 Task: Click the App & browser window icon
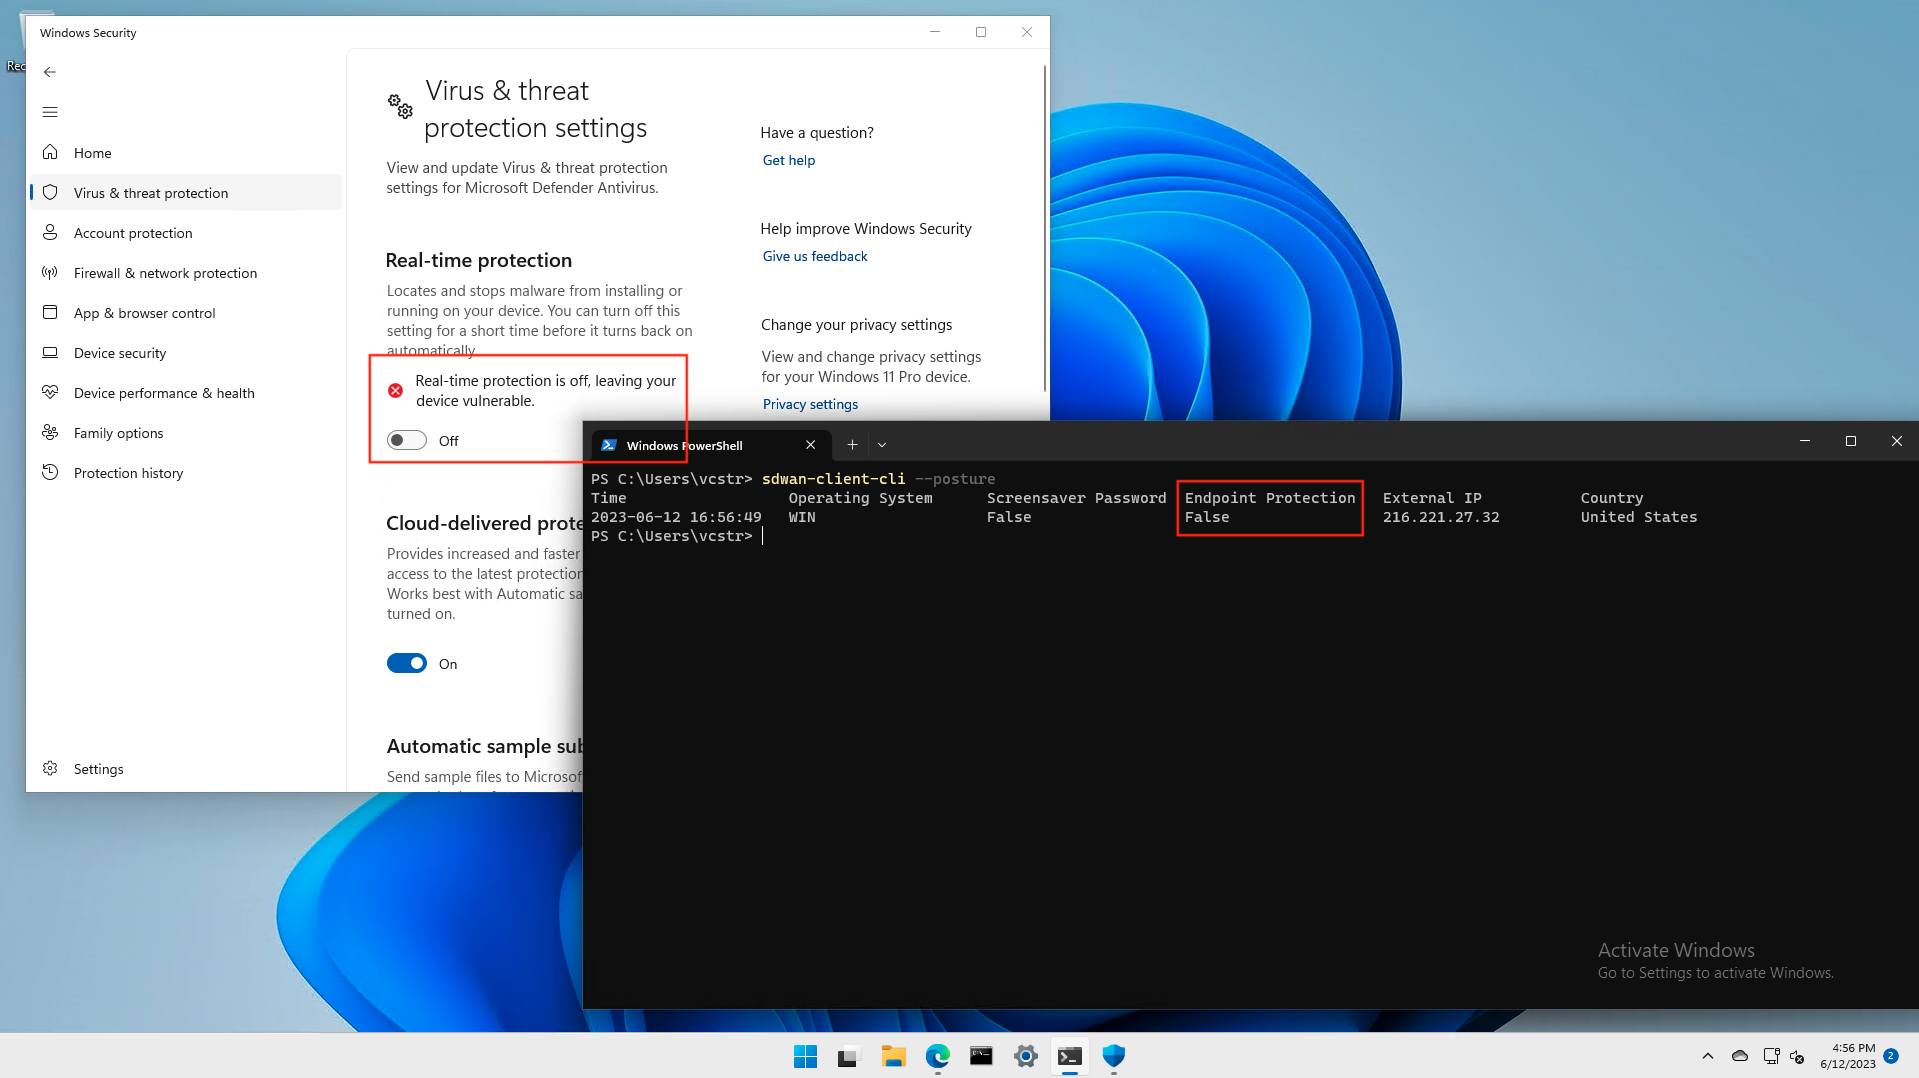[50, 312]
